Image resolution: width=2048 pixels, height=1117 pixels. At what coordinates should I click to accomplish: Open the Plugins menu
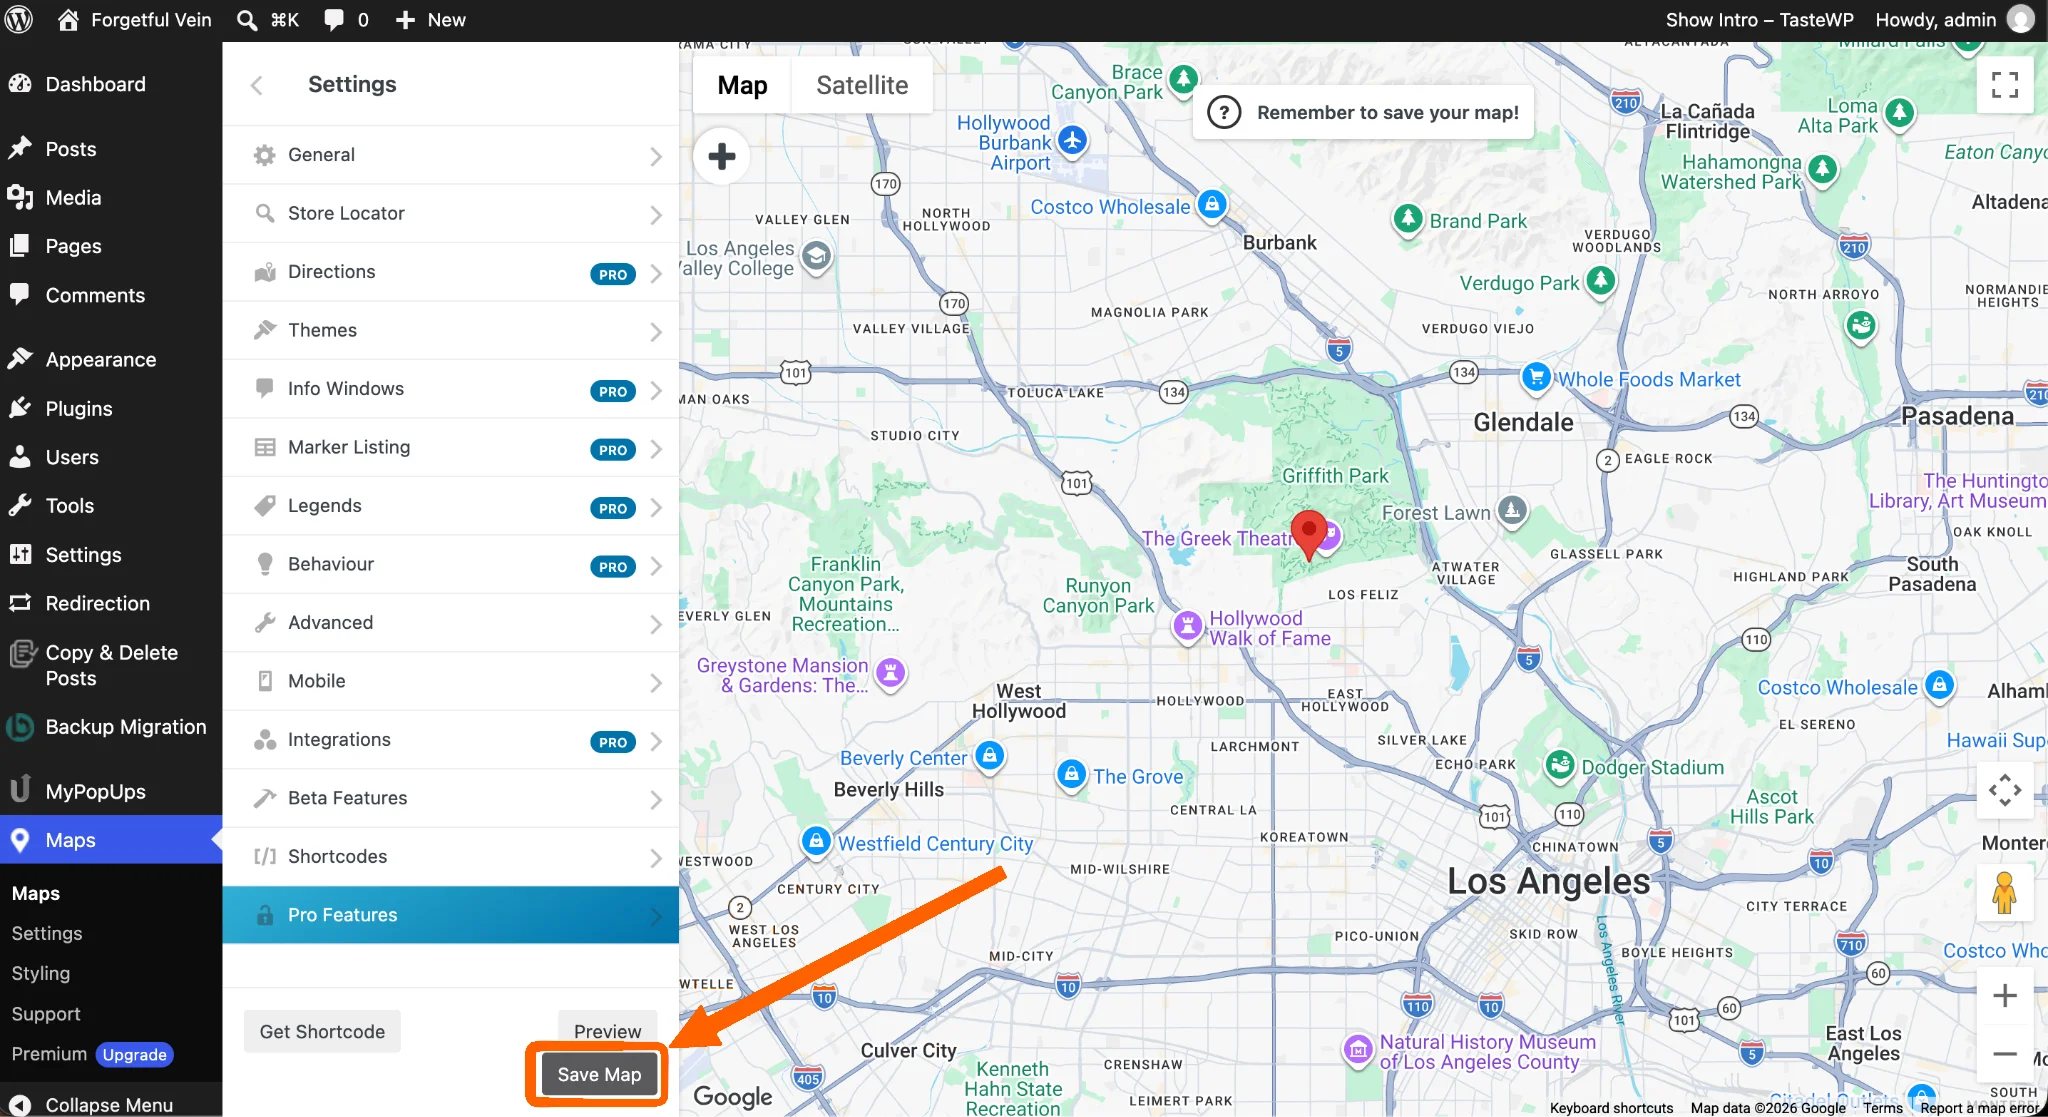(79, 408)
